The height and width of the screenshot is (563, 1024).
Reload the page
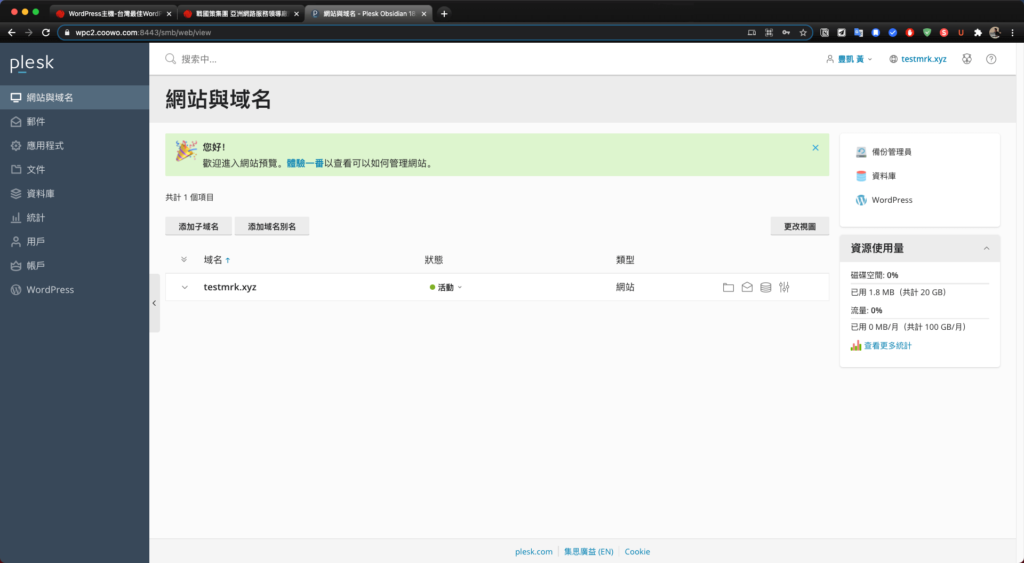(x=46, y=33)
